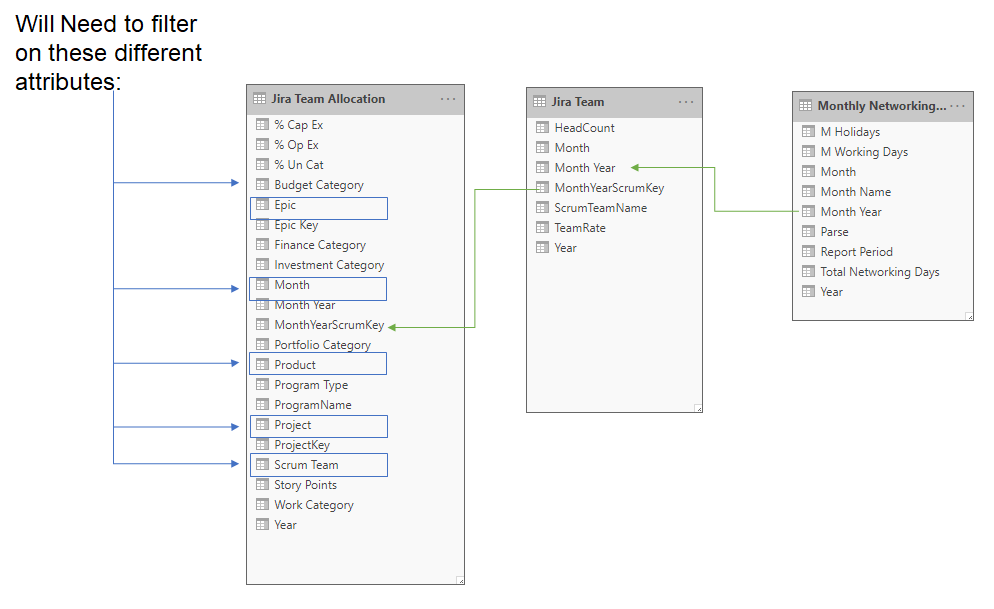This screenshot has width=994, height=609.
Task: Open more options on Jira Team Allocation table
Action: tap(448, 99)
